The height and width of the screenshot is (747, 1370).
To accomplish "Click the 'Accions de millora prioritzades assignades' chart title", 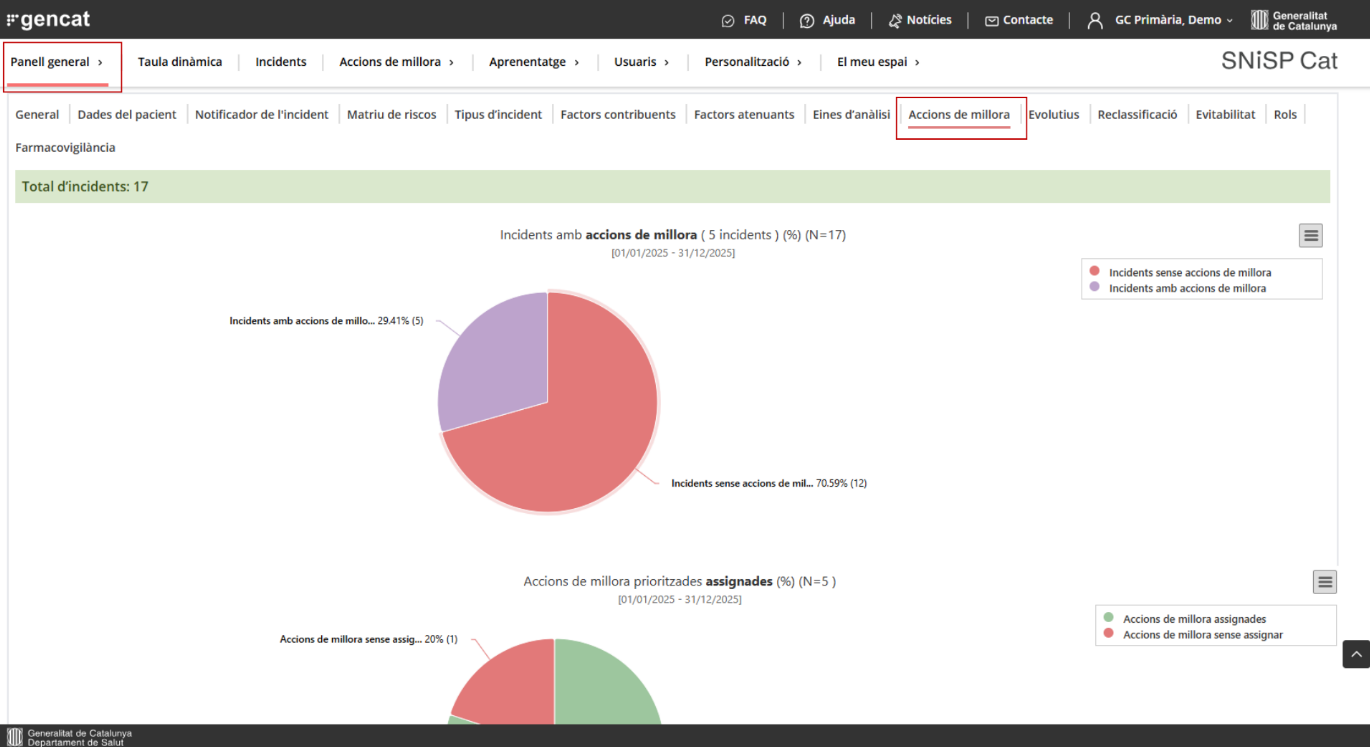I will pyautogui.click(x=680, y=581).
